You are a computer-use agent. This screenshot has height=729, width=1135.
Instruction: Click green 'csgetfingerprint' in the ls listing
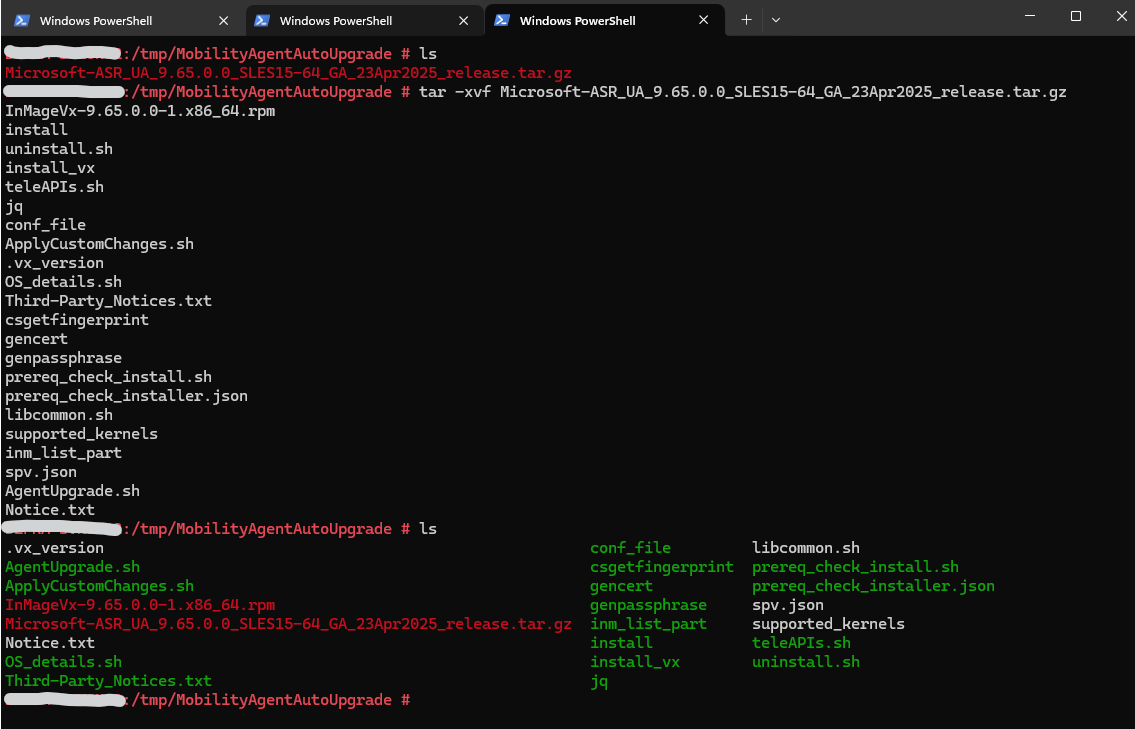(662, 567)
